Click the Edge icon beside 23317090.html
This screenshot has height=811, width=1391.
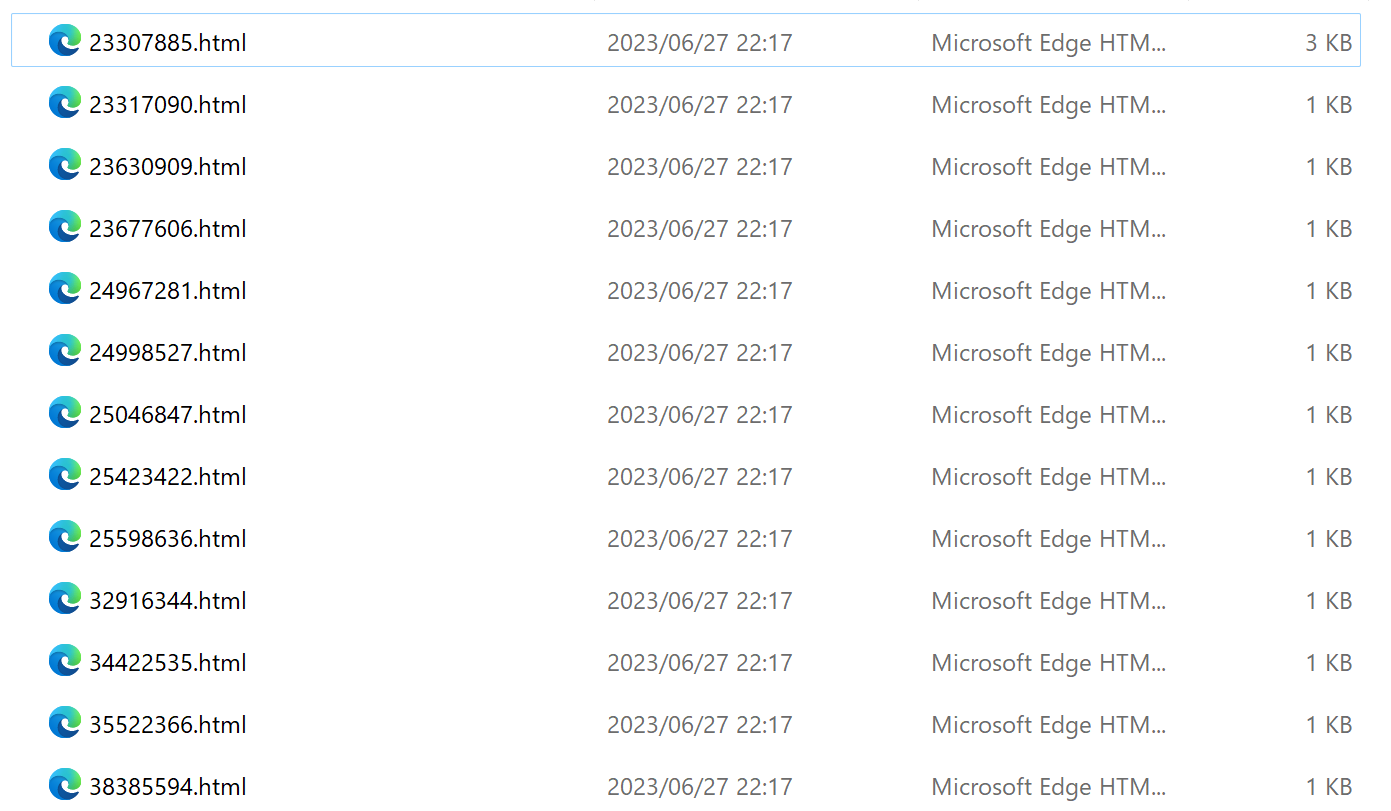click(64, 102)
